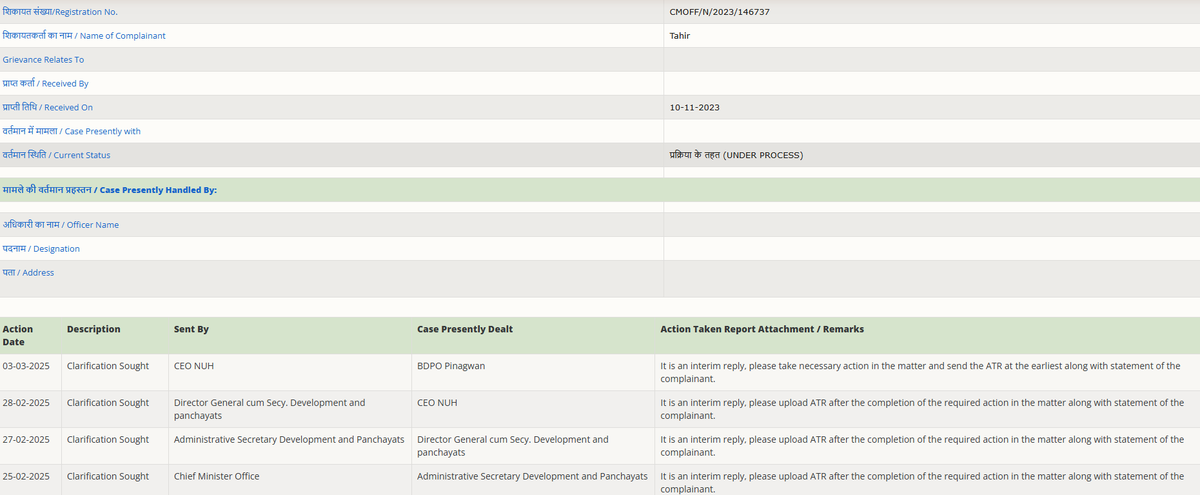Click CEO NUH in the Case Presently Dealt column
Screen dimensions: 1200x495
point(437,403)
